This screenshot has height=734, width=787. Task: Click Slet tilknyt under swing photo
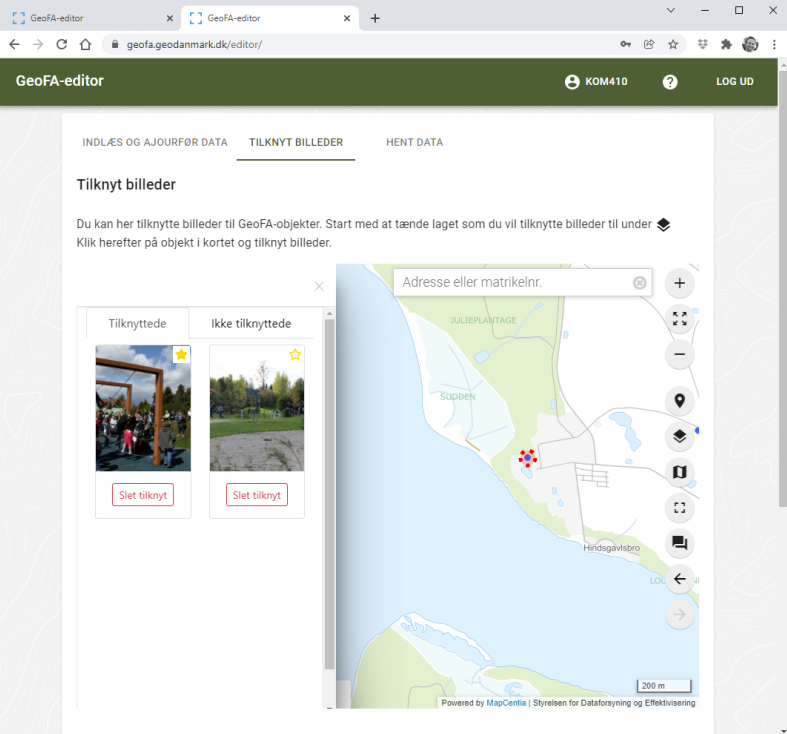[143, 495]
